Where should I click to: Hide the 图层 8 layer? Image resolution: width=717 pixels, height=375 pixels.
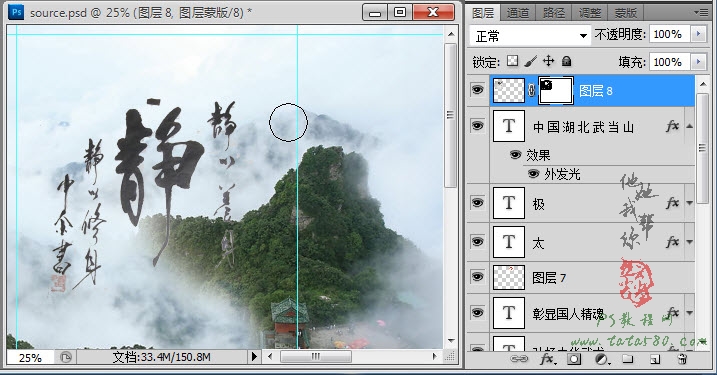[477, 90]
